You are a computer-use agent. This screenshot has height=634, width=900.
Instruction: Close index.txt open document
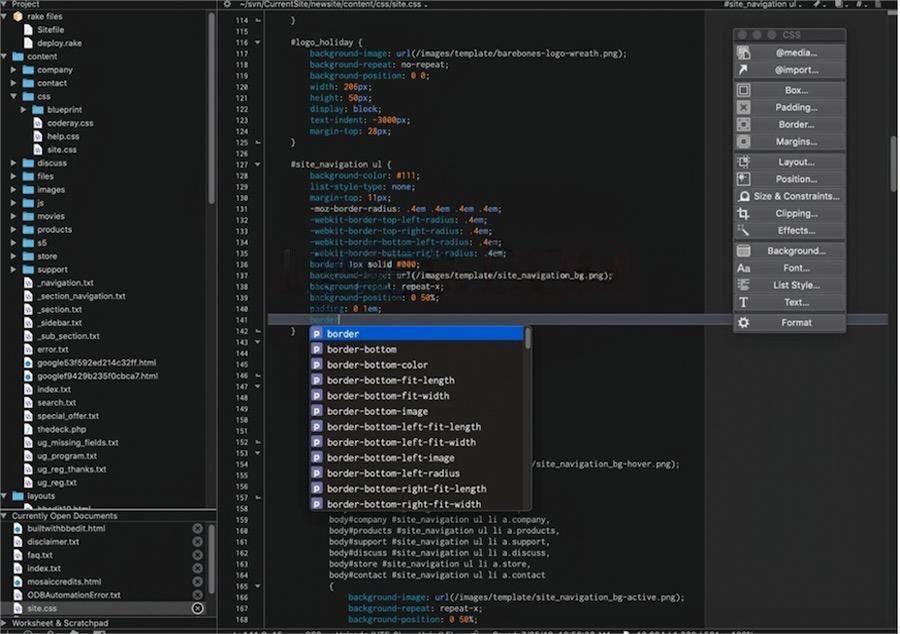(x=197, y=568)
